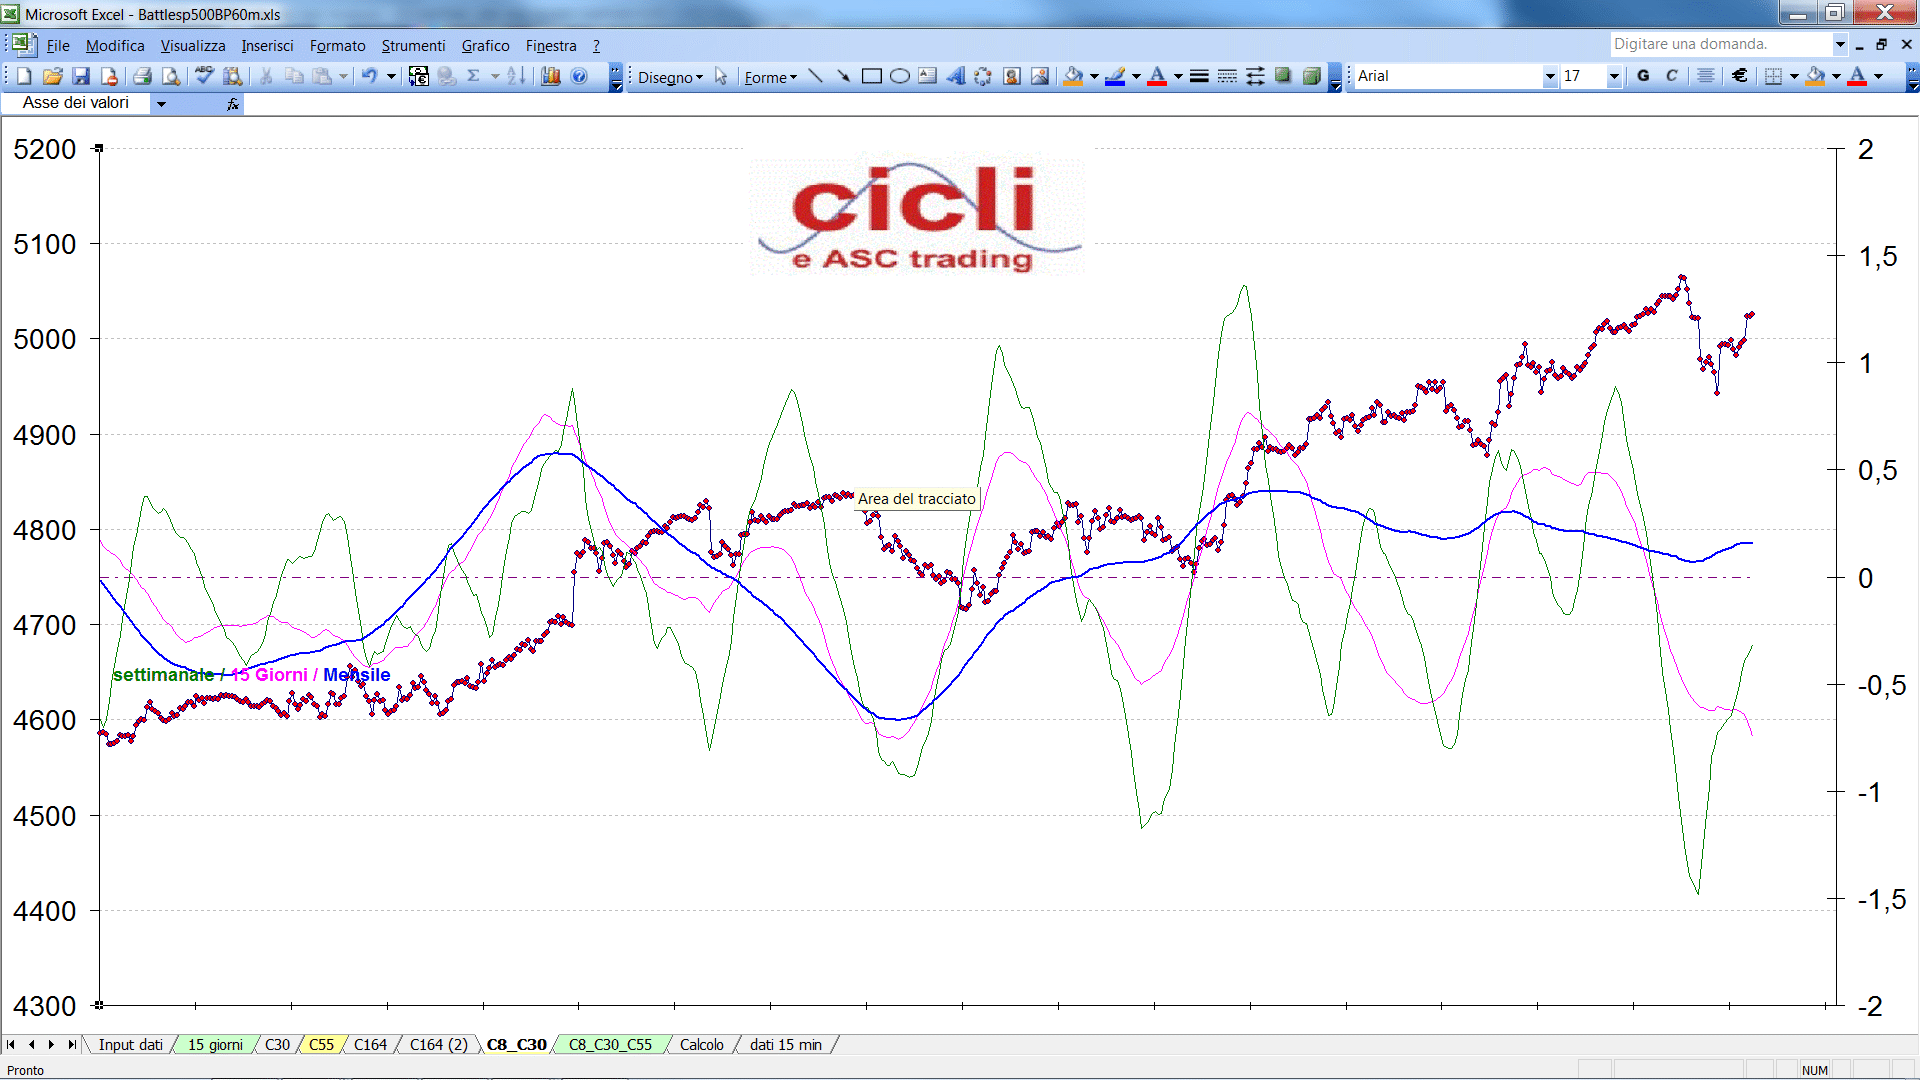Viewport: 1920px width, 1080px height.
Task: Expand the help question box dropdown
Action: pos(1839,44)
